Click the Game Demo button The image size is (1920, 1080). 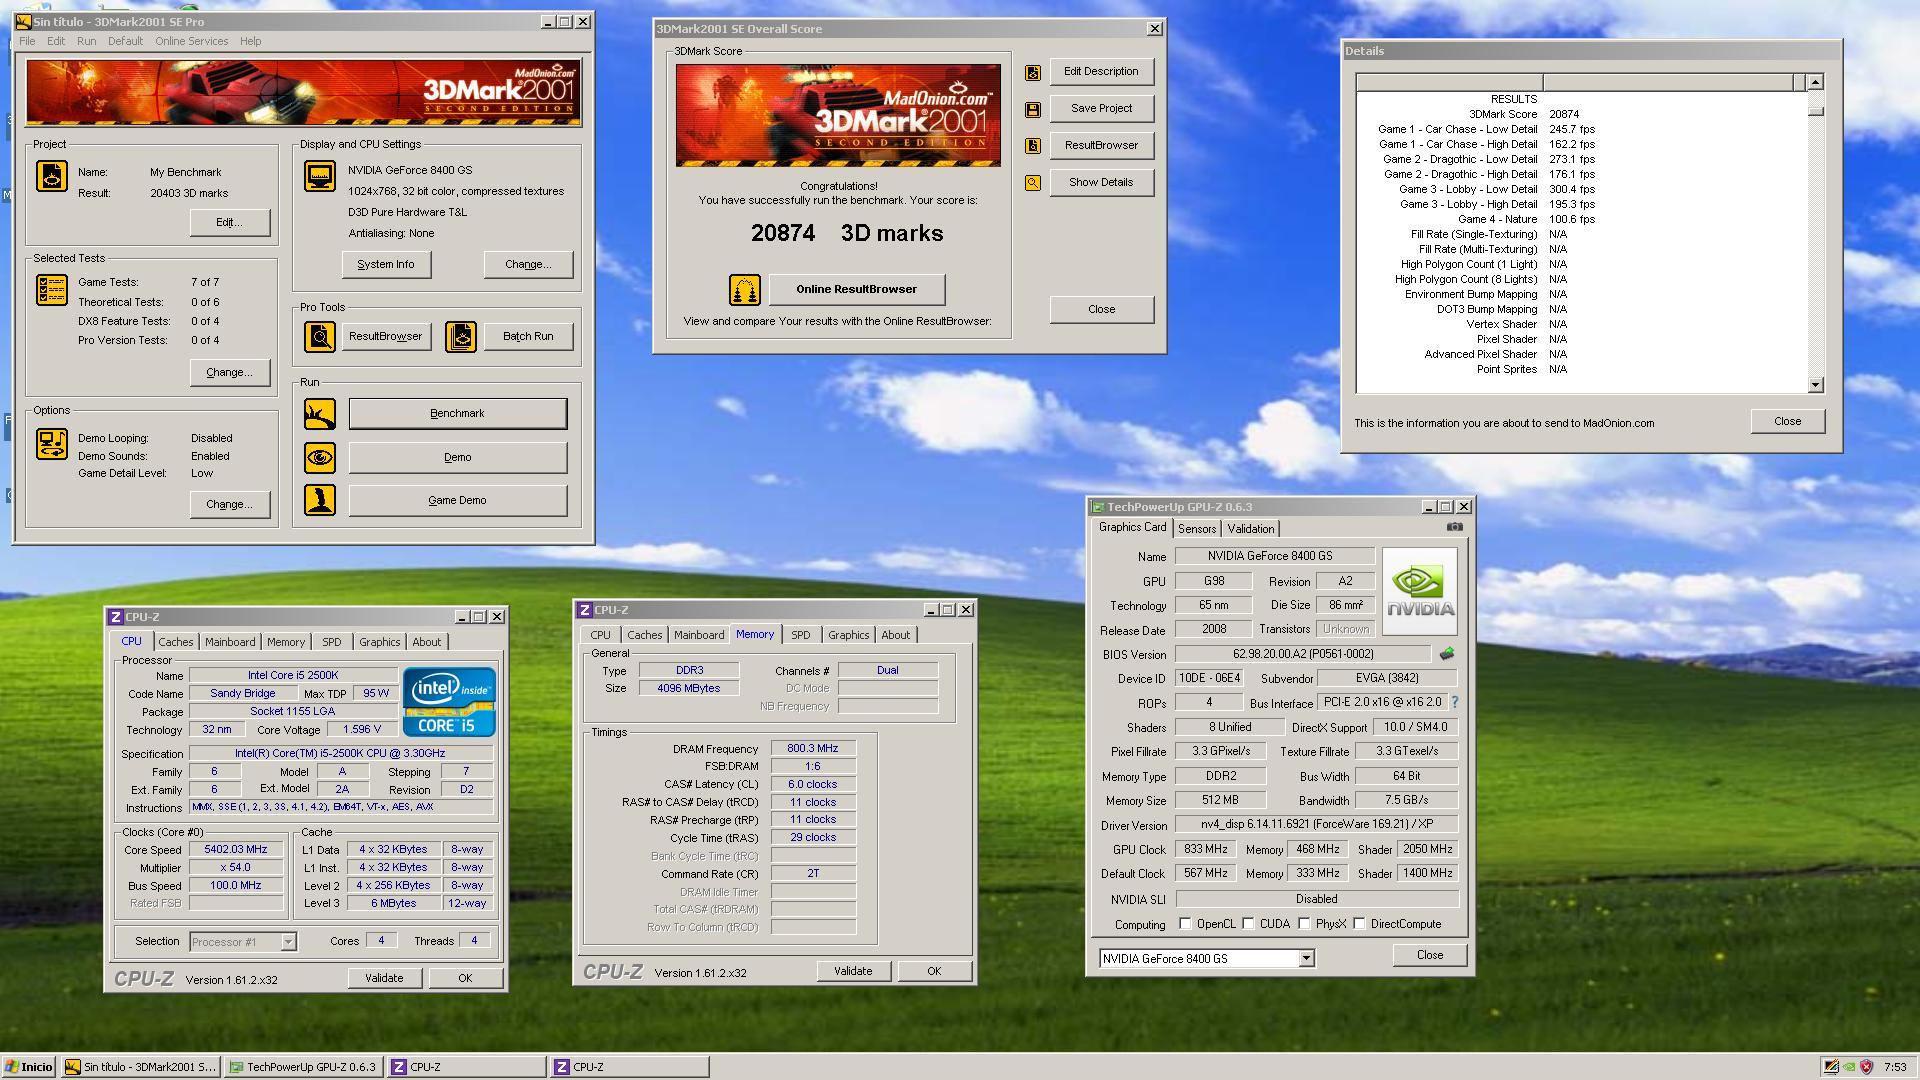[458, 500]
